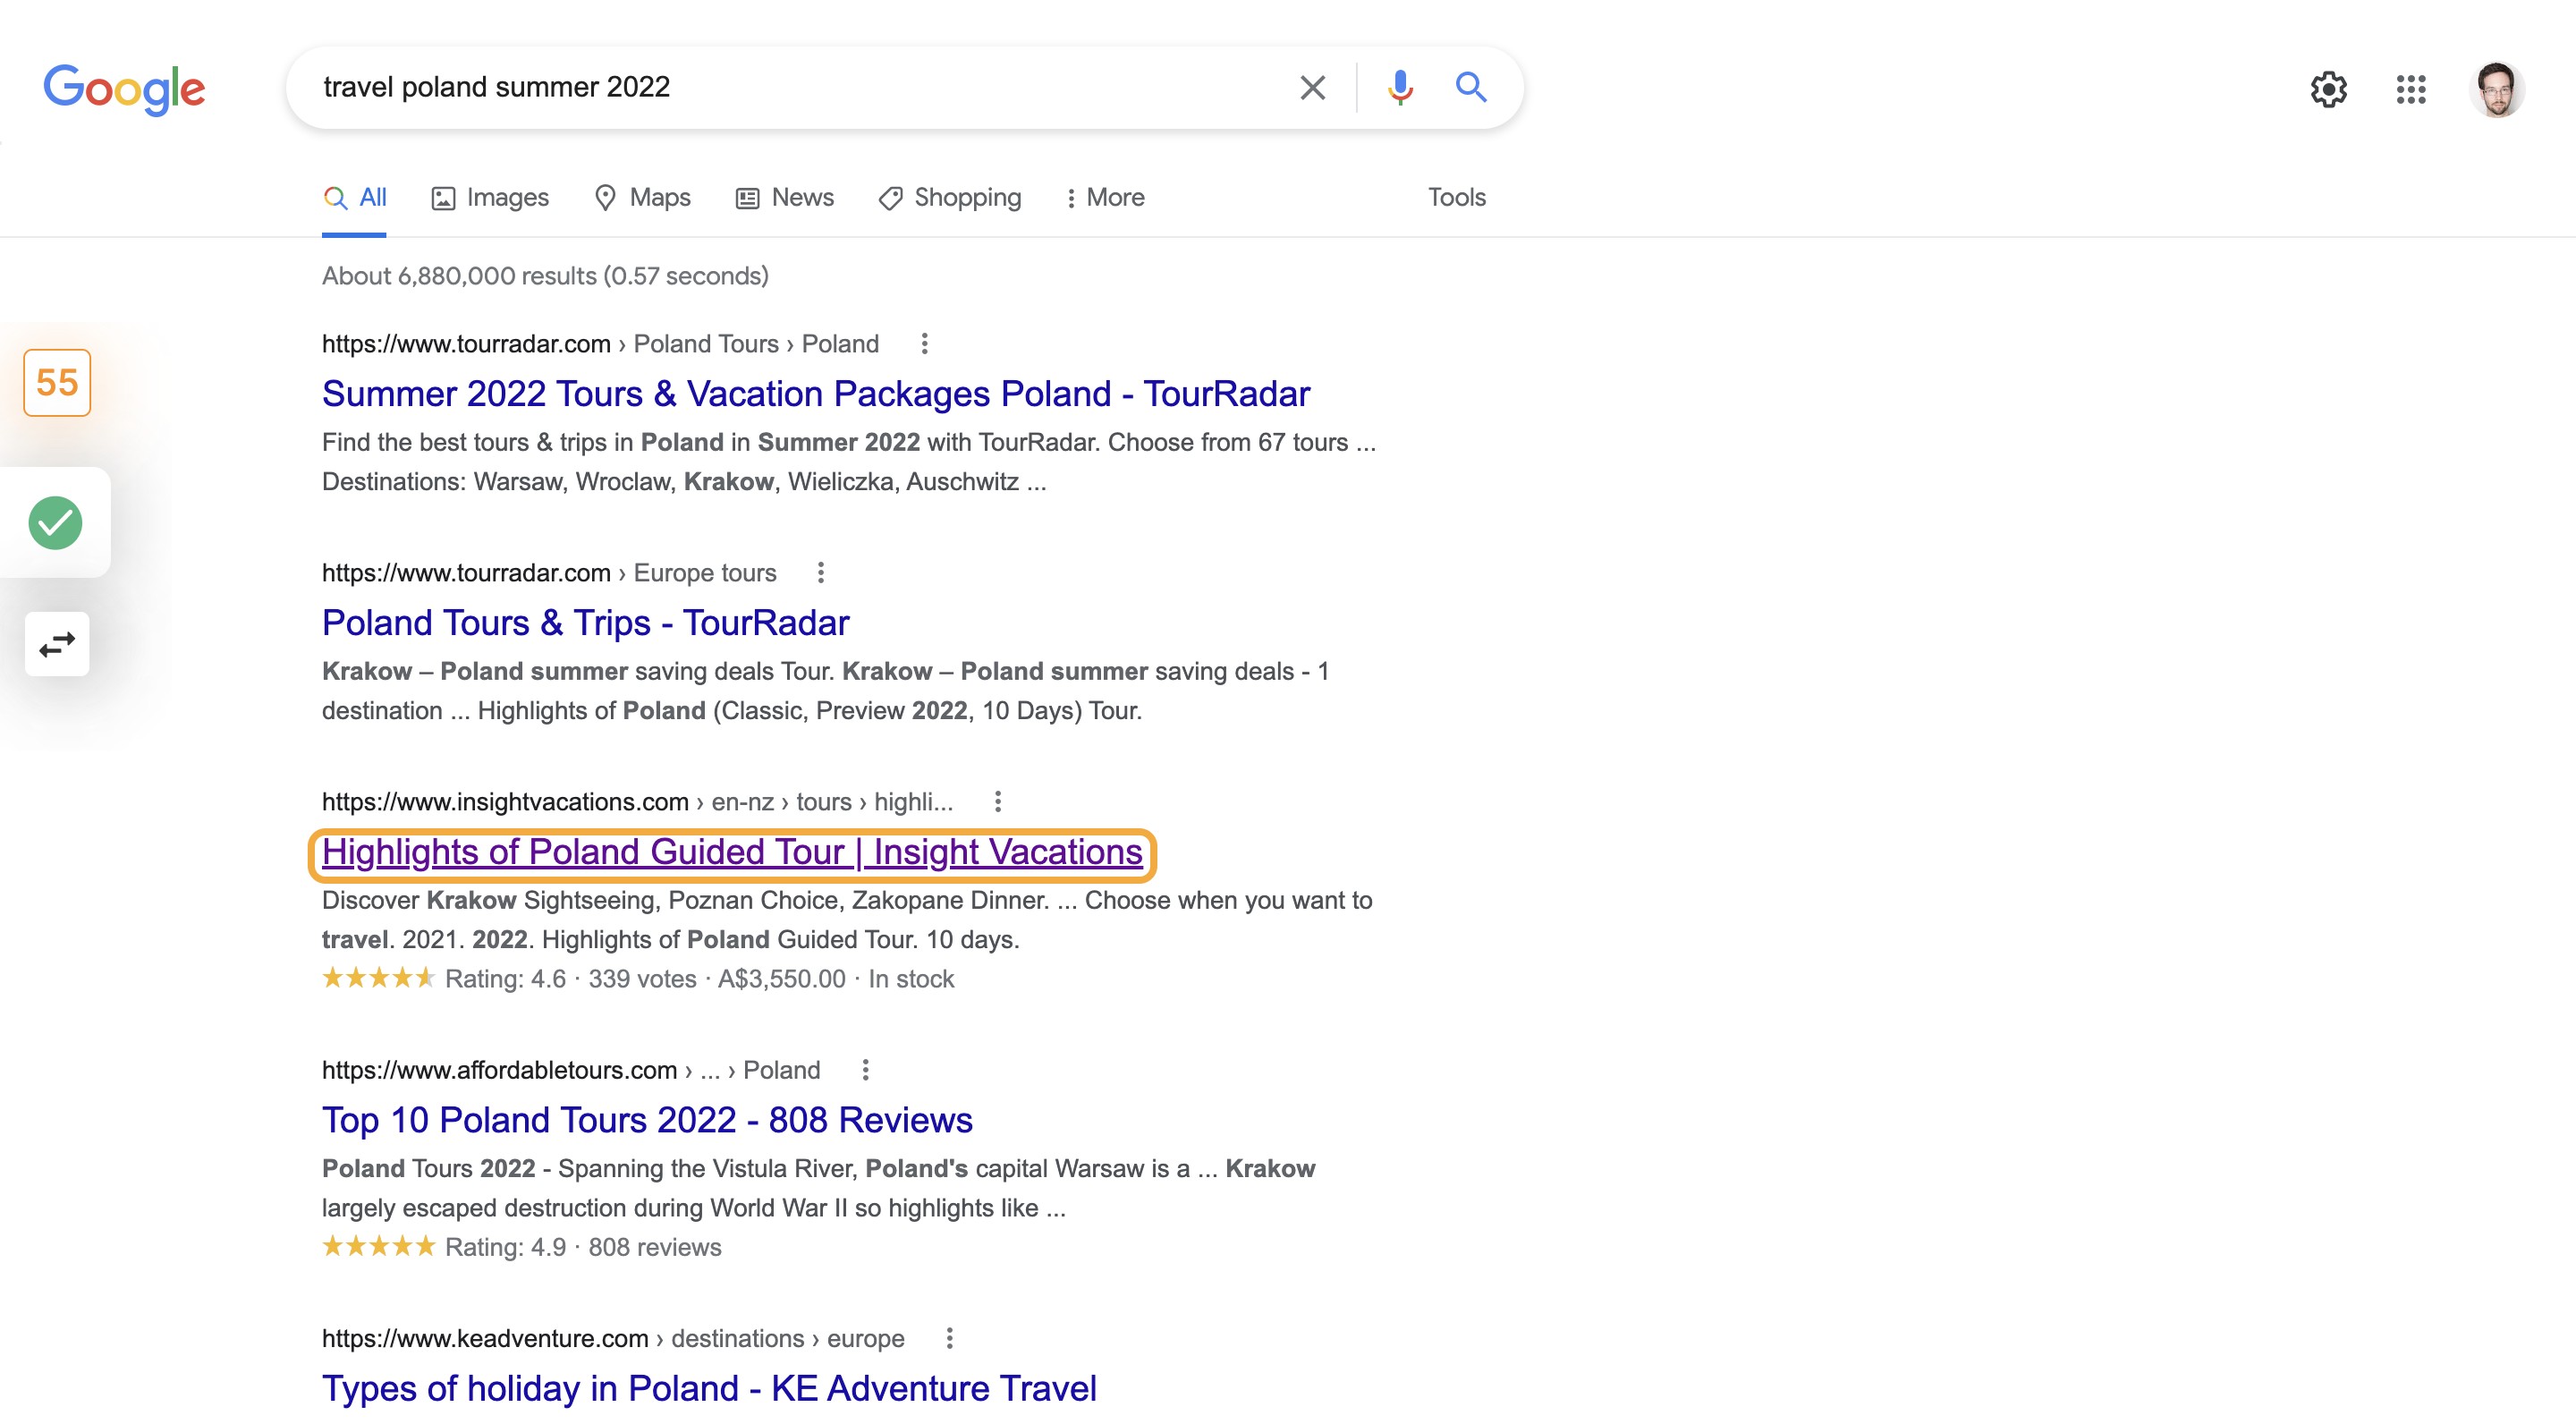This screenshot has height=1424, width=2576.
Task: Open options menu for first TourRadar result
Action: coord(924,344)
